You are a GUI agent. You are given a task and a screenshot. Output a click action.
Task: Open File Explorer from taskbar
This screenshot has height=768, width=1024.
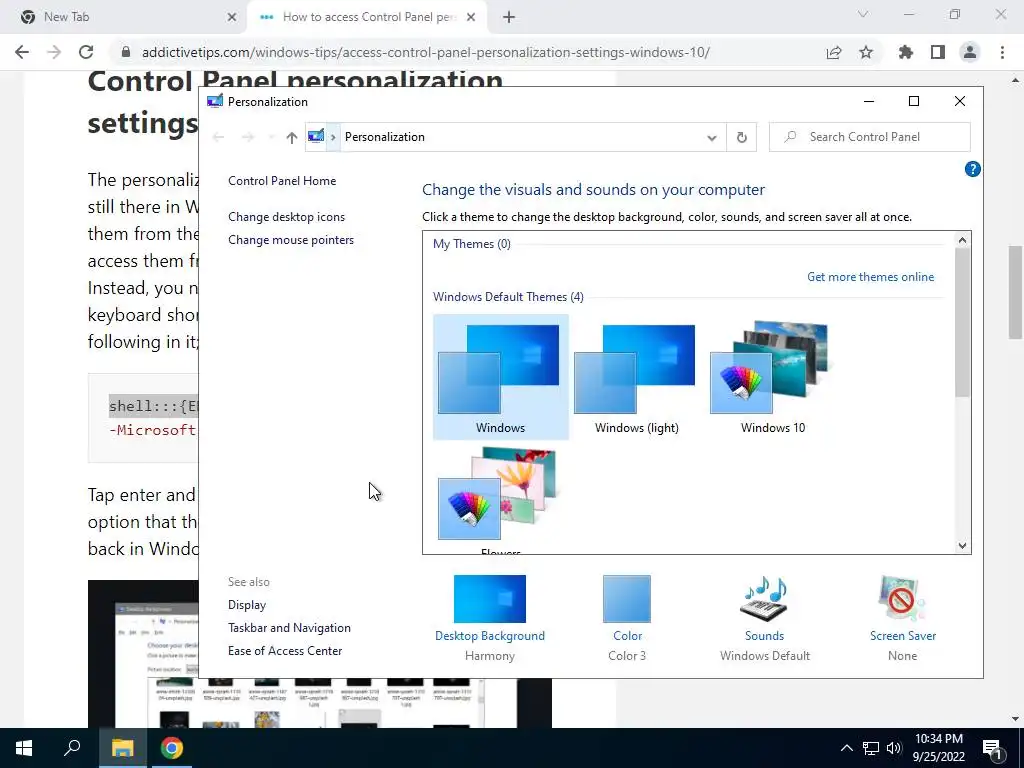point(122,748)
